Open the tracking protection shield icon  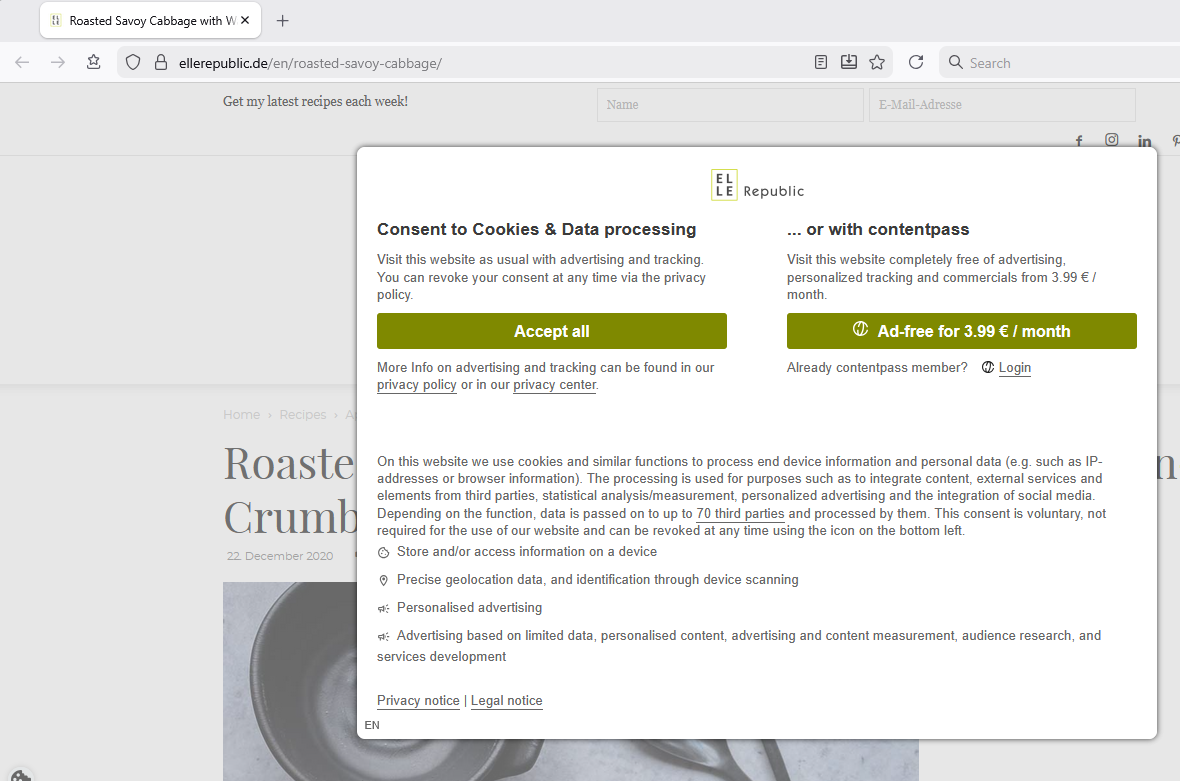(133, 63)
